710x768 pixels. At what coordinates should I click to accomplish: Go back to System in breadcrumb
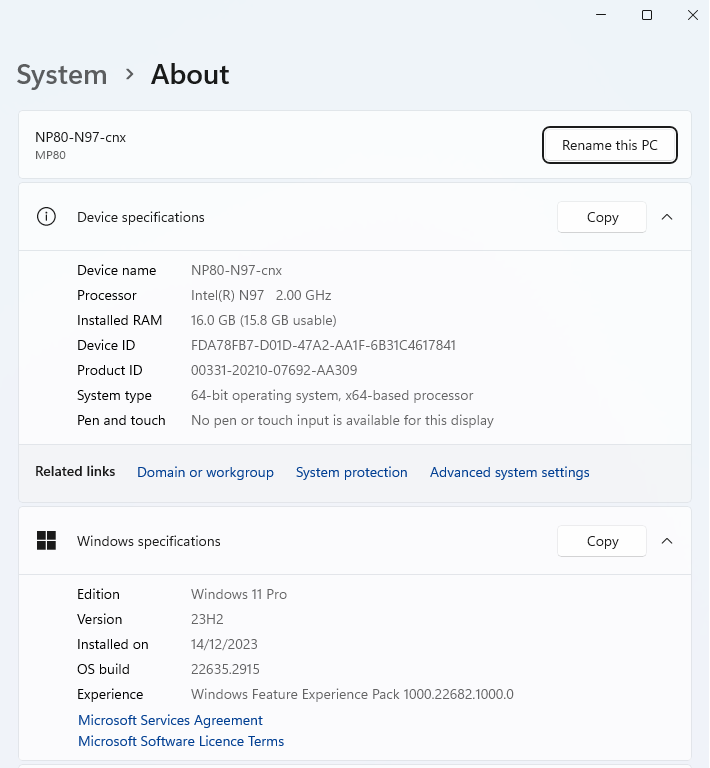tap(62, 75)
